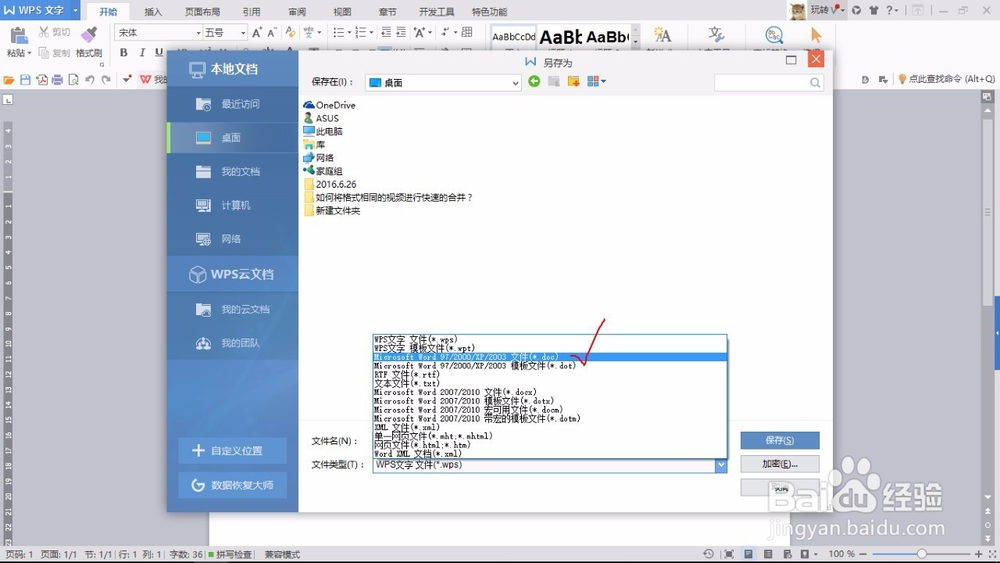1000x563 pixels.
Task: Choose Microsoft Word 97/2000/XP/2003 文件(*.doc)
Action: (550, 357)
